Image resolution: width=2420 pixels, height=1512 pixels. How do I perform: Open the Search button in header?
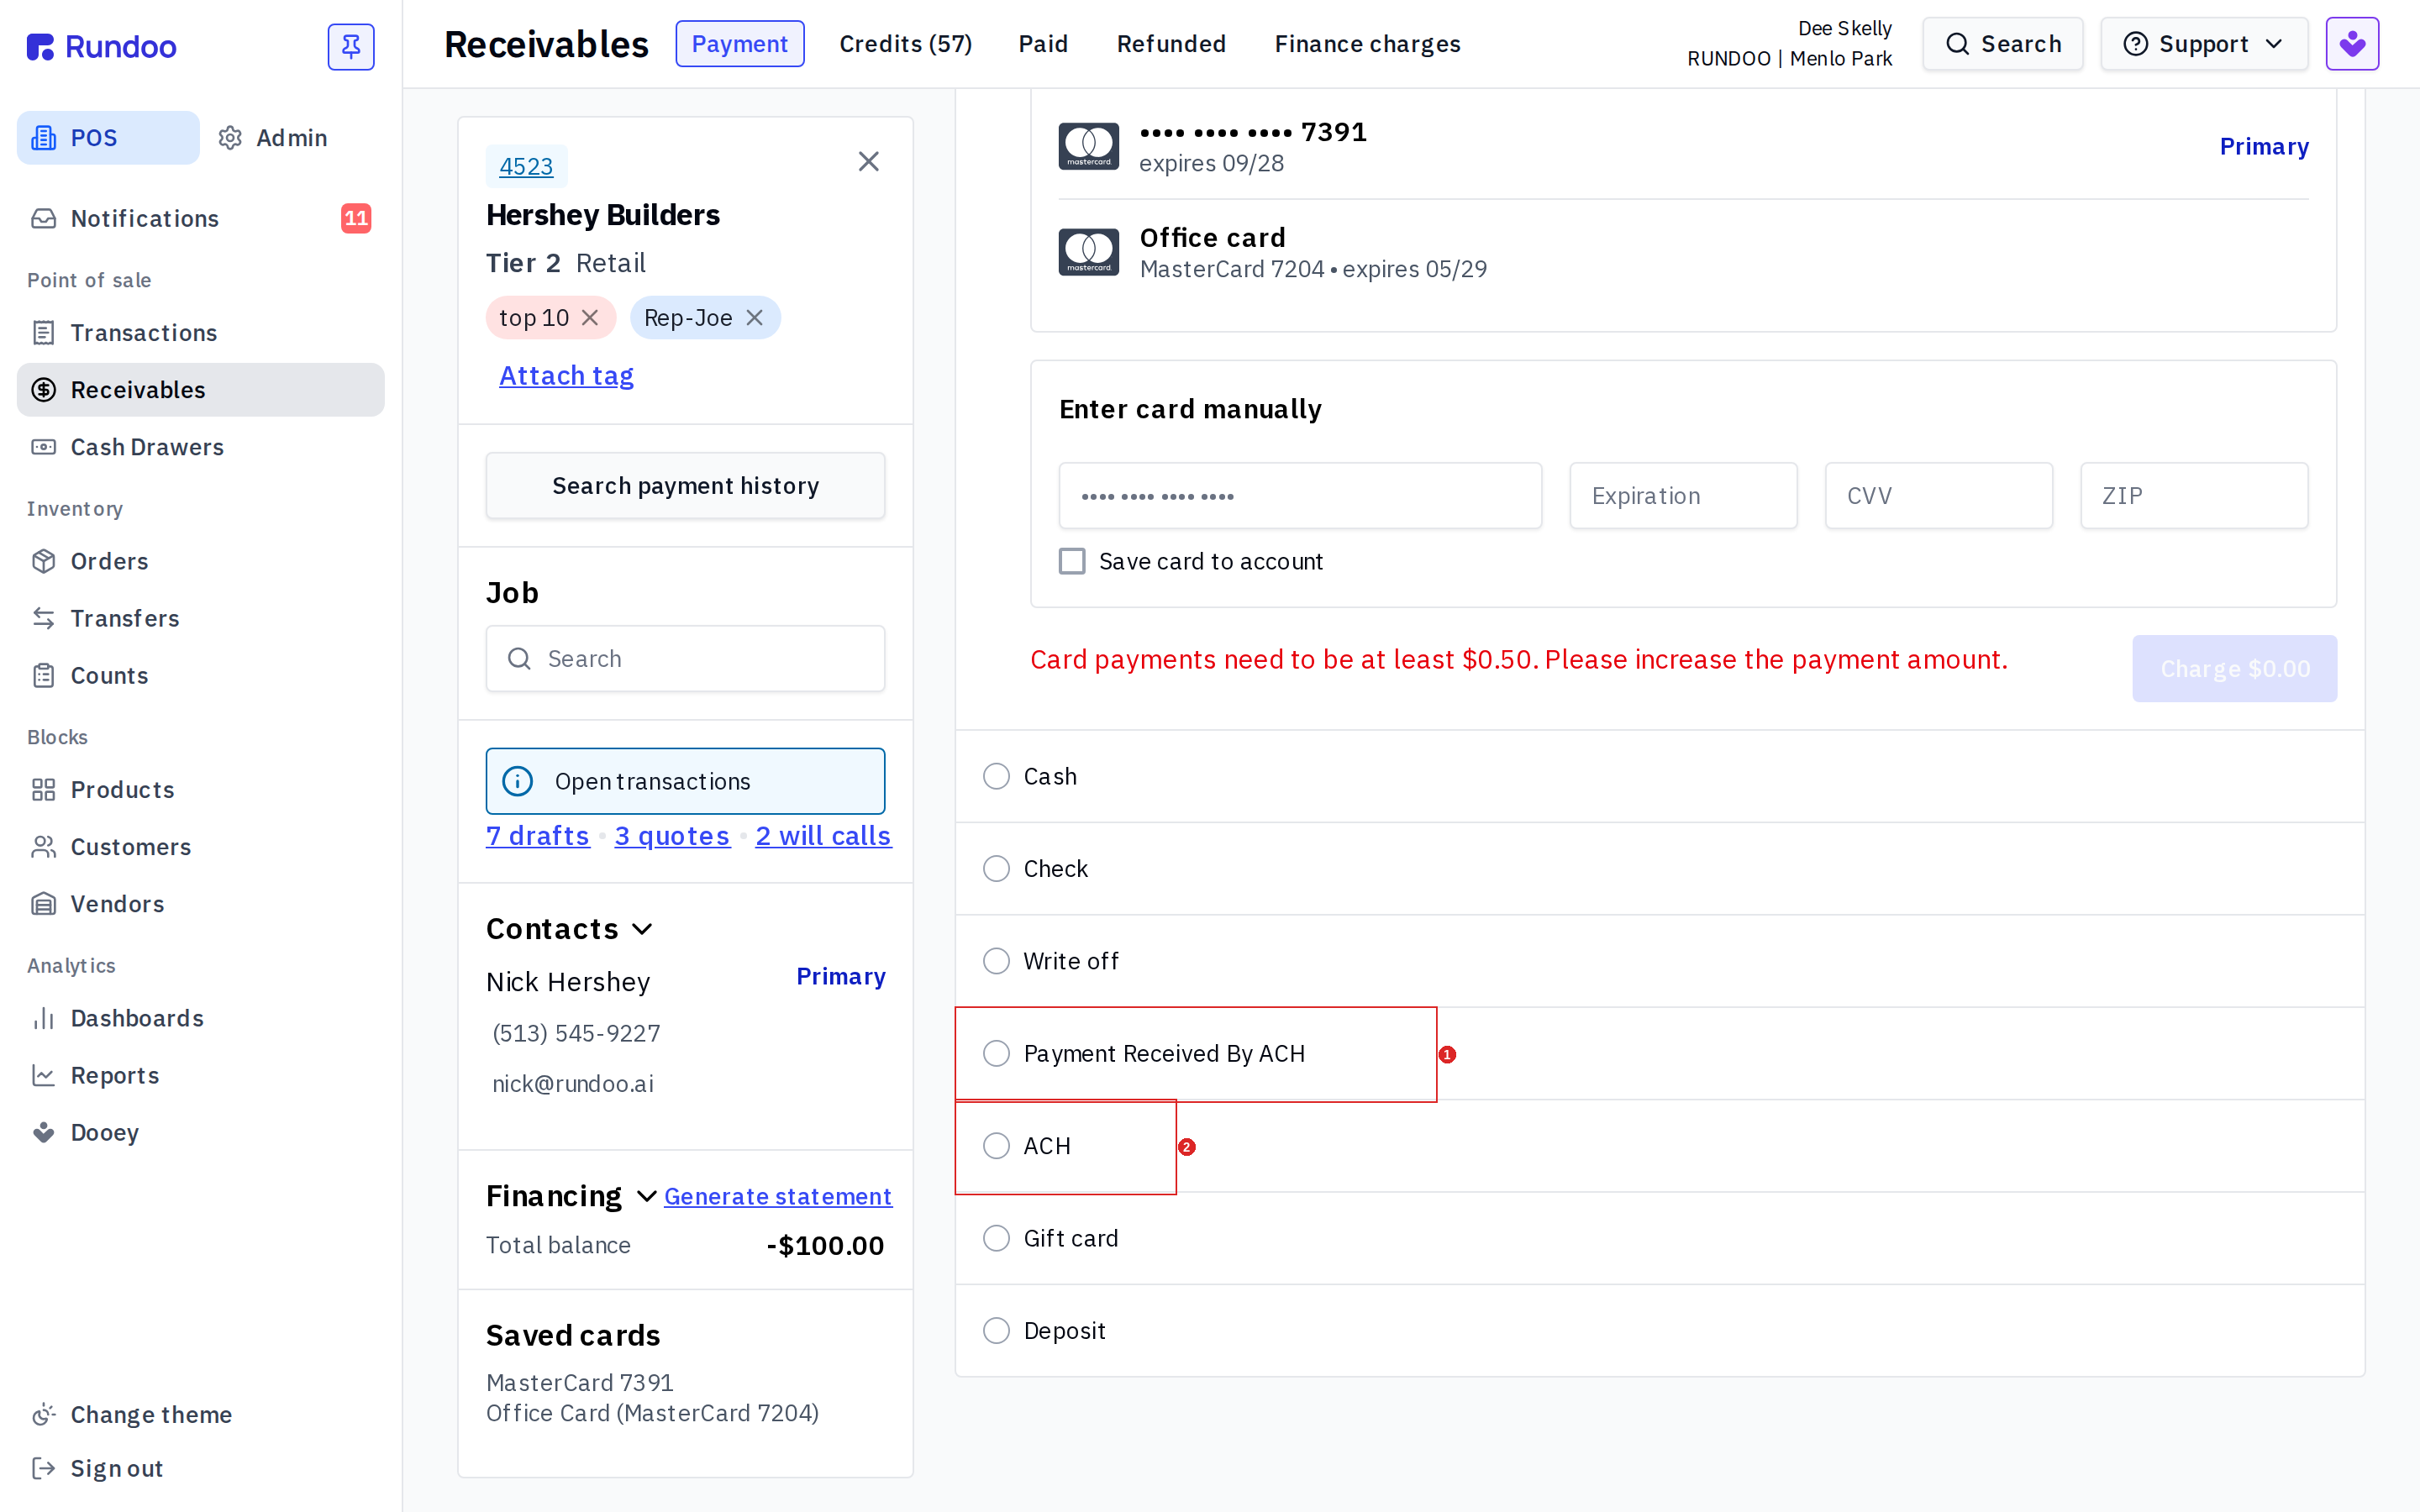click(2003, 44)
